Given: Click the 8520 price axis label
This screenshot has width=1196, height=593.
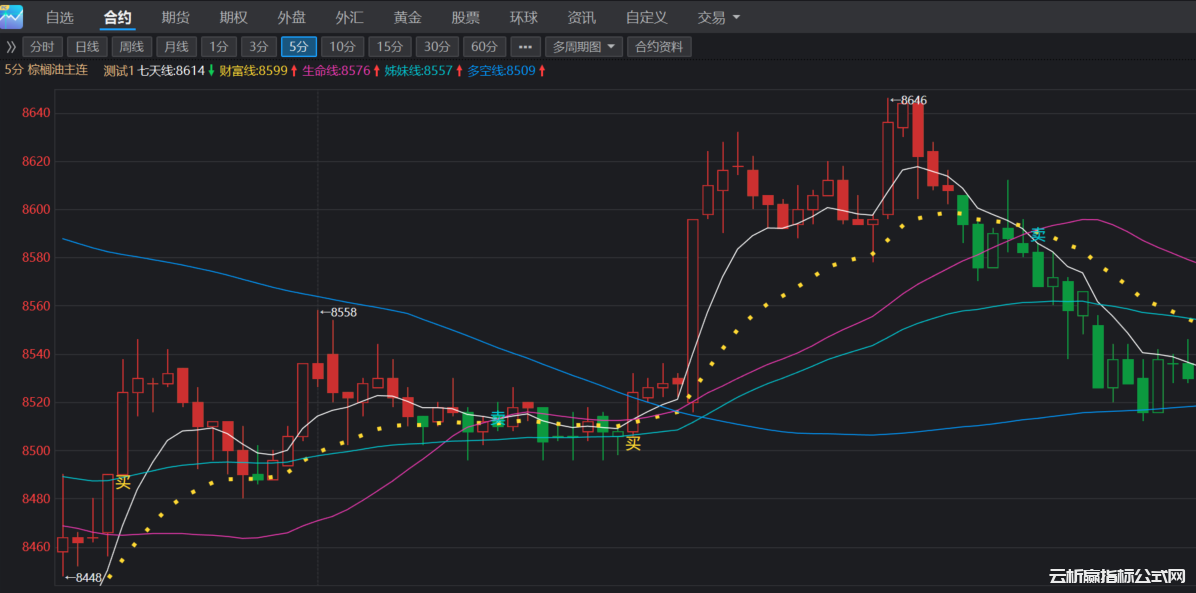Looking at the screenshot, I should click(34, 402).
